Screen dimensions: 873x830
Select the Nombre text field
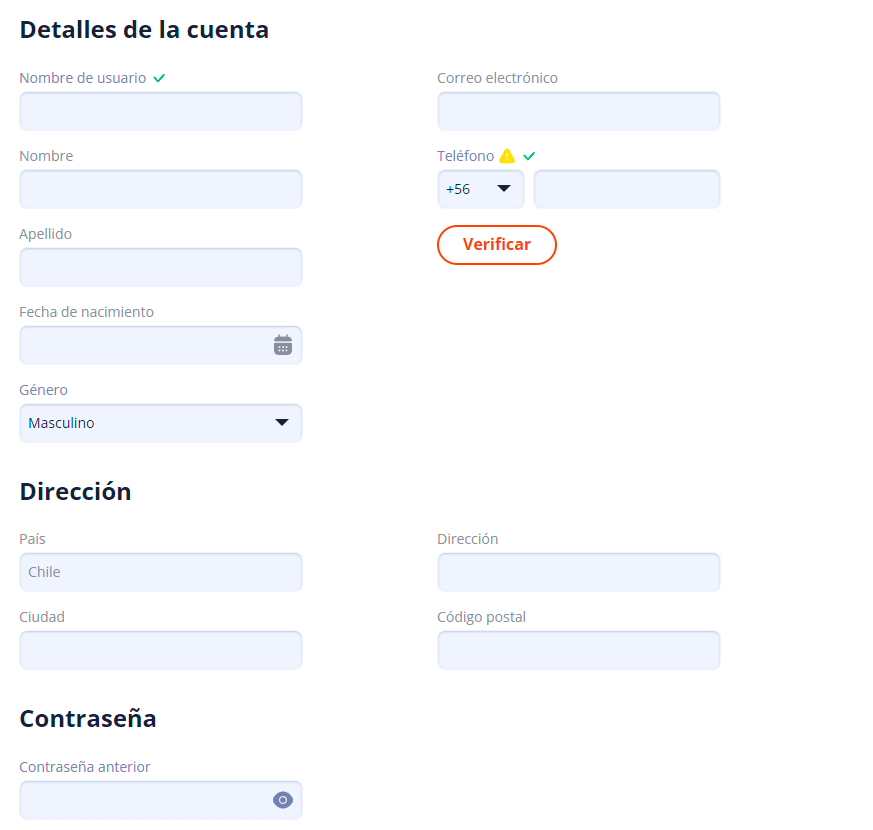pyautogui.click(x=160, y=189)
